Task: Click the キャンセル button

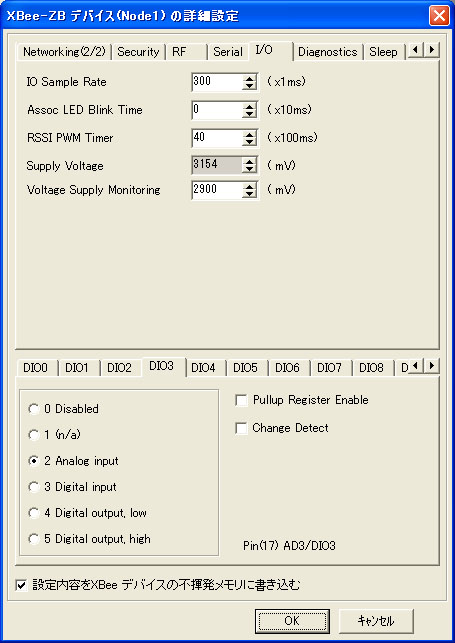Action: coord(376,621)
